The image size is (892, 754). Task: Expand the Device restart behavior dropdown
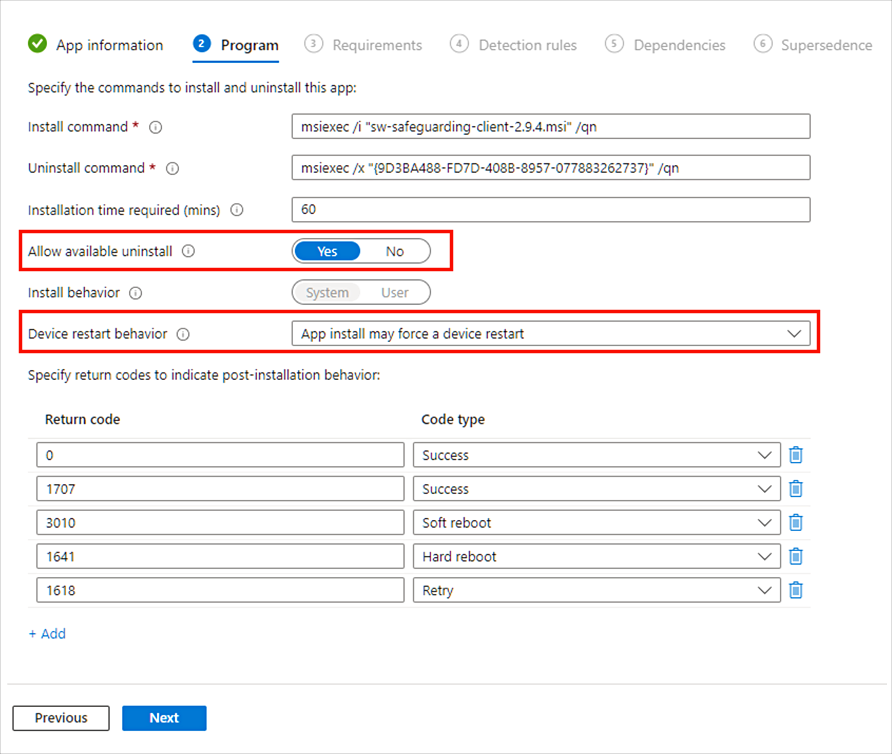[x=550, y=334]
